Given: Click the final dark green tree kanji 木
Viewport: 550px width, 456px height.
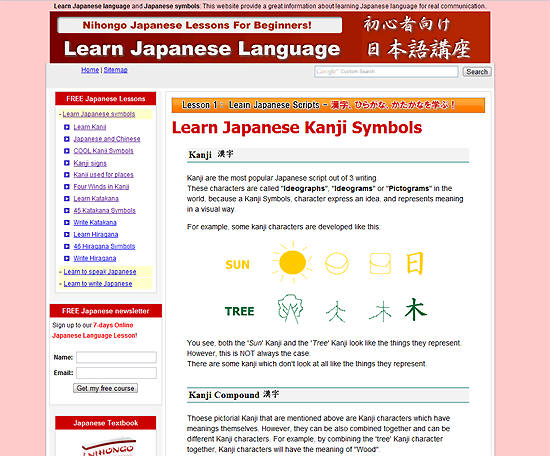Looking at the screenshot, I should [415, 309].
